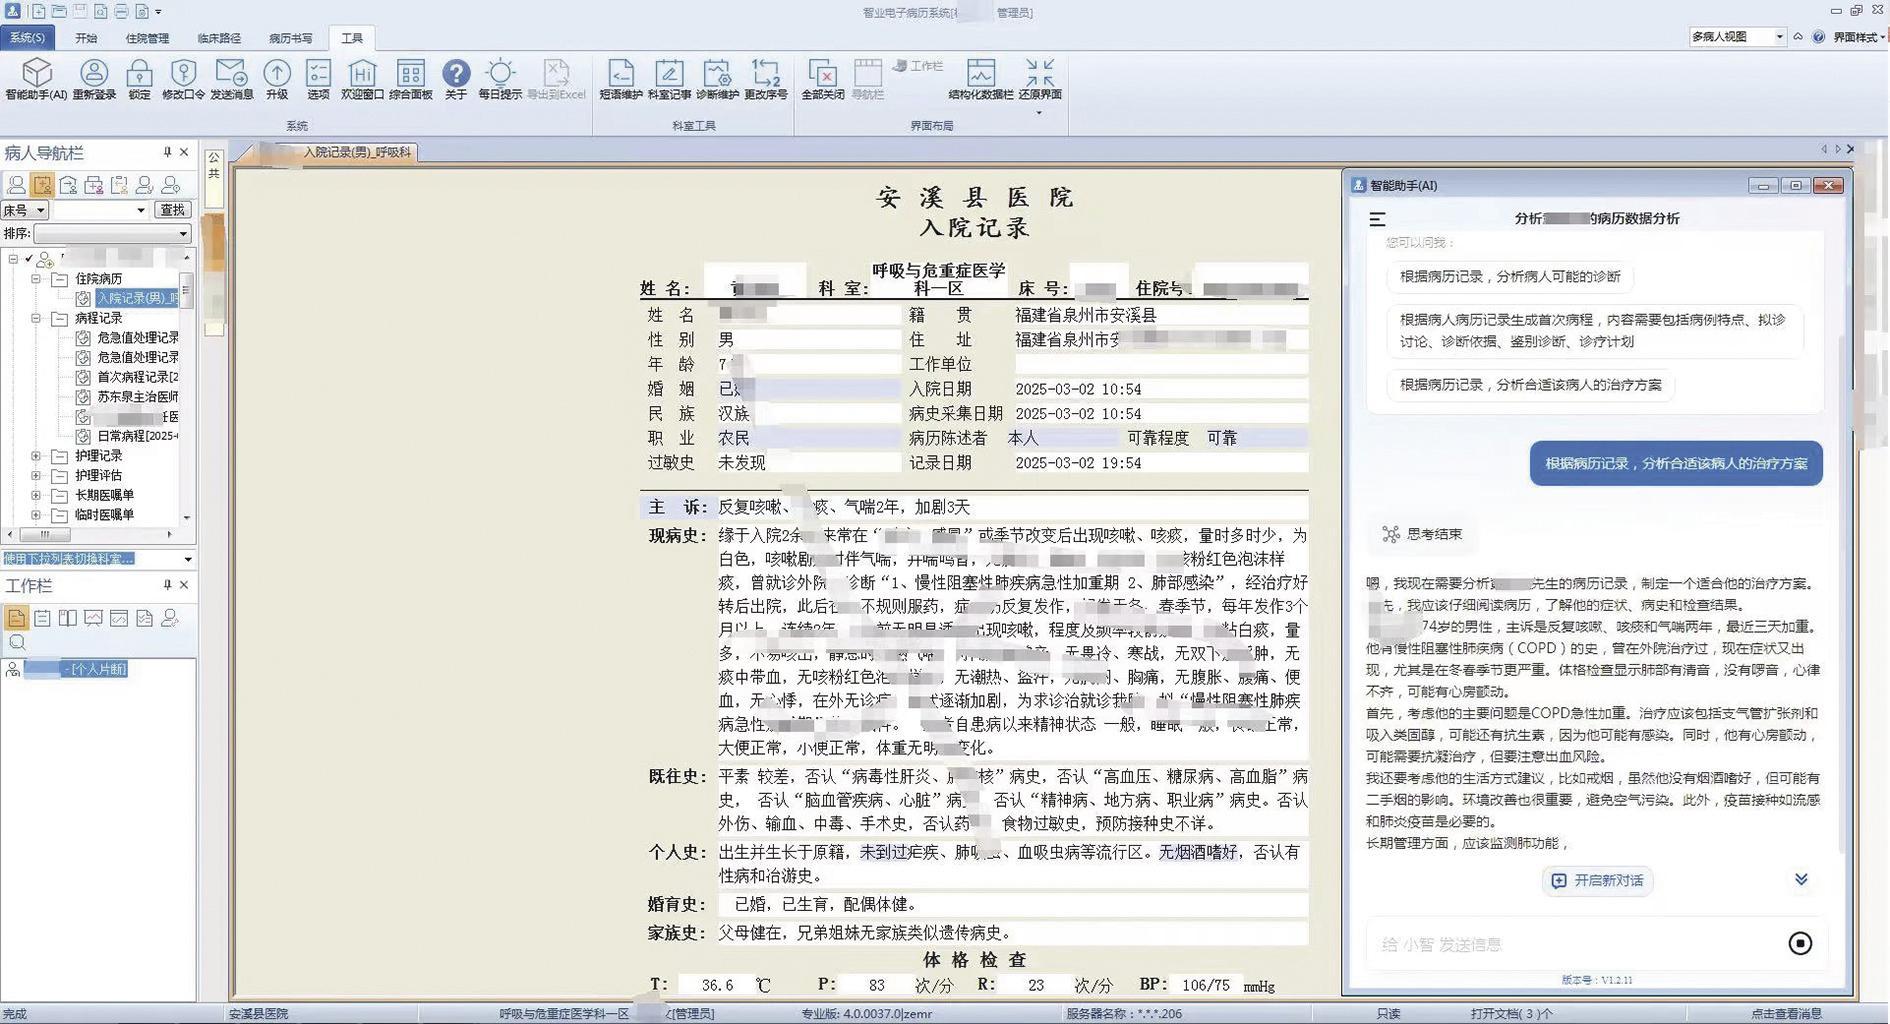Collapse the 病程记录 tree folder
The image size is (1890, 1024).
(36, 318)
